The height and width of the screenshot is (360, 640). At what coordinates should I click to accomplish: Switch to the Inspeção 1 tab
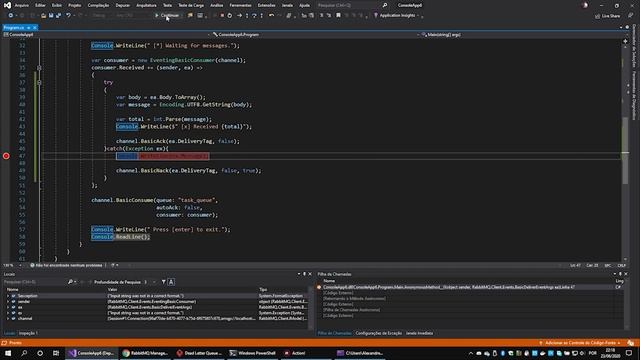tap(28, 333)
